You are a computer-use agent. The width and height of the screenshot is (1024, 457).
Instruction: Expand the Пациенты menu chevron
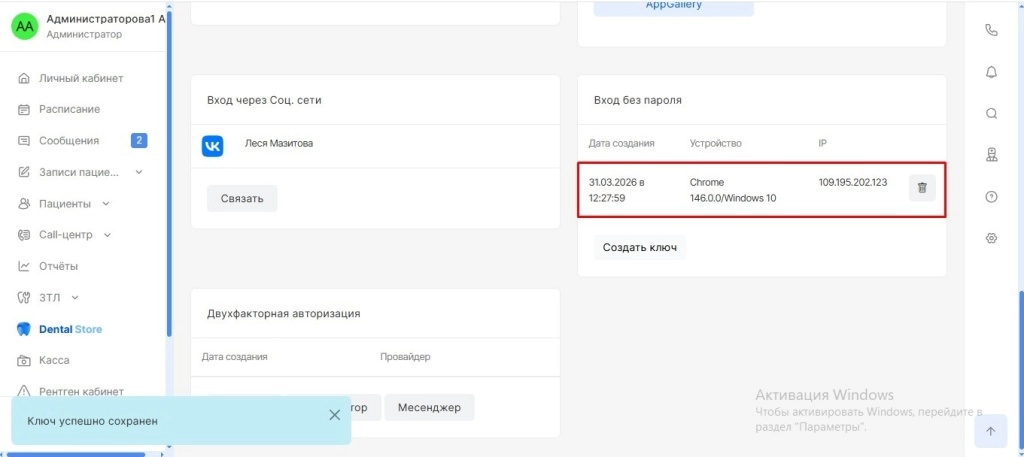click(106, 204)
